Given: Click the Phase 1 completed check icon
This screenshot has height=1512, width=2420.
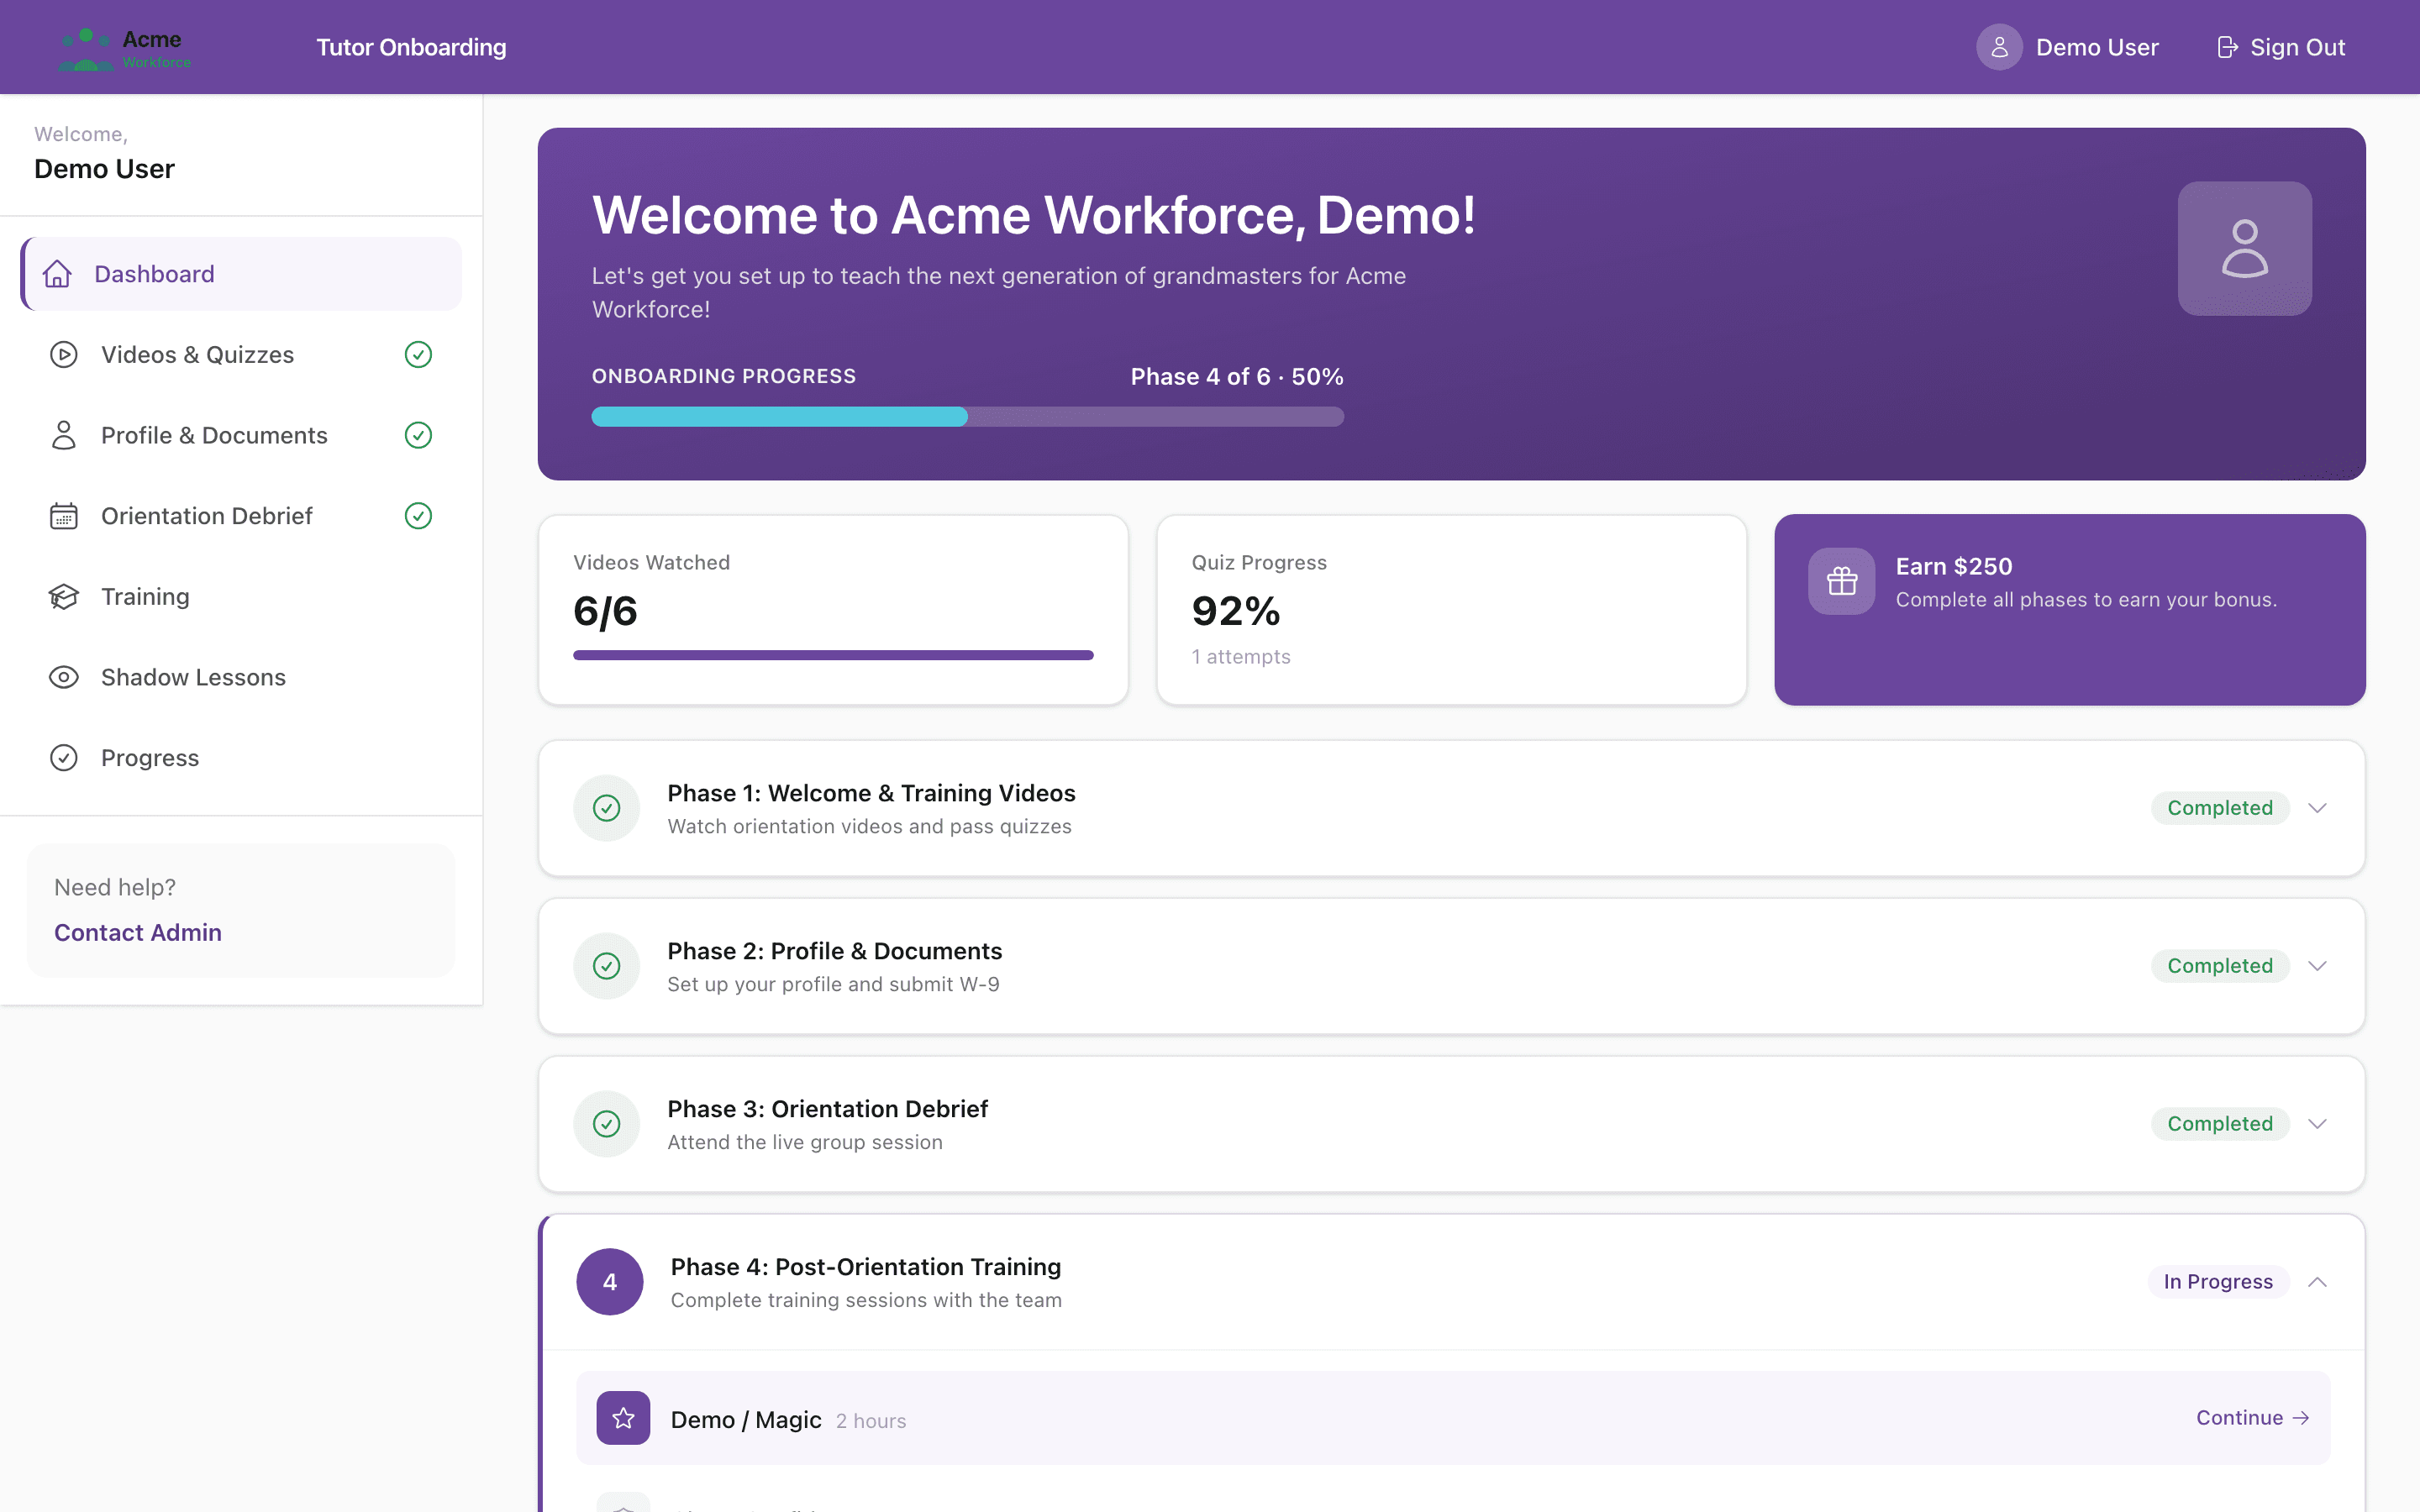Looking at the screenshot, I should click(606, 808).
